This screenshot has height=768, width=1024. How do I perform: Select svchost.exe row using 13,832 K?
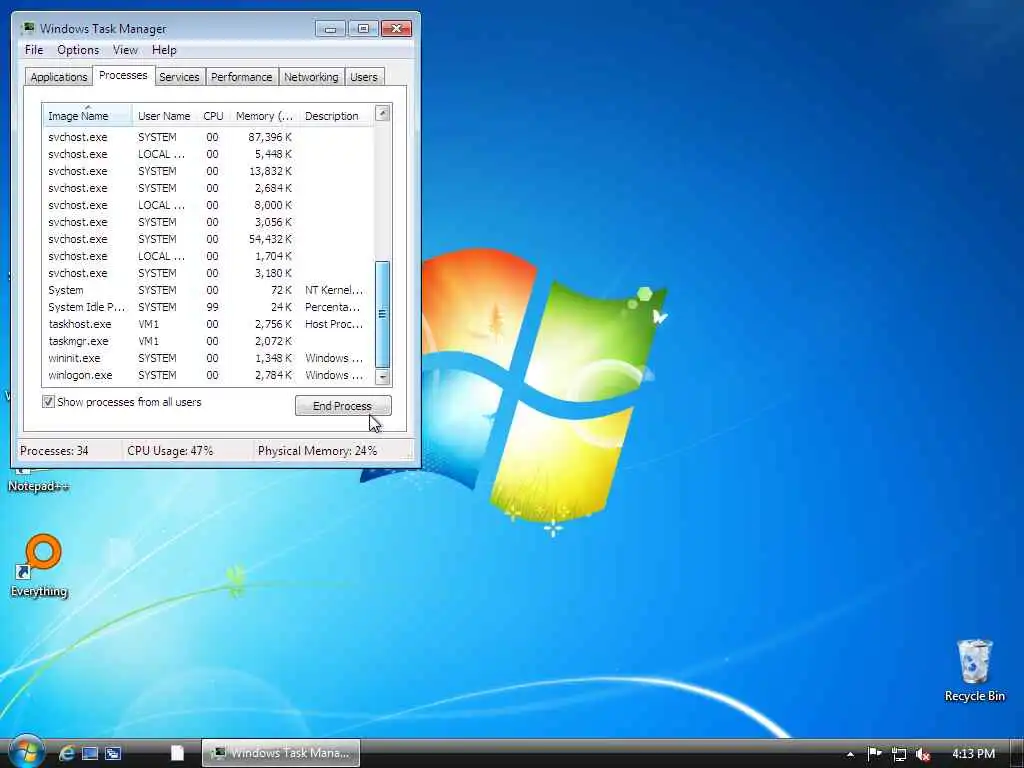209,171
